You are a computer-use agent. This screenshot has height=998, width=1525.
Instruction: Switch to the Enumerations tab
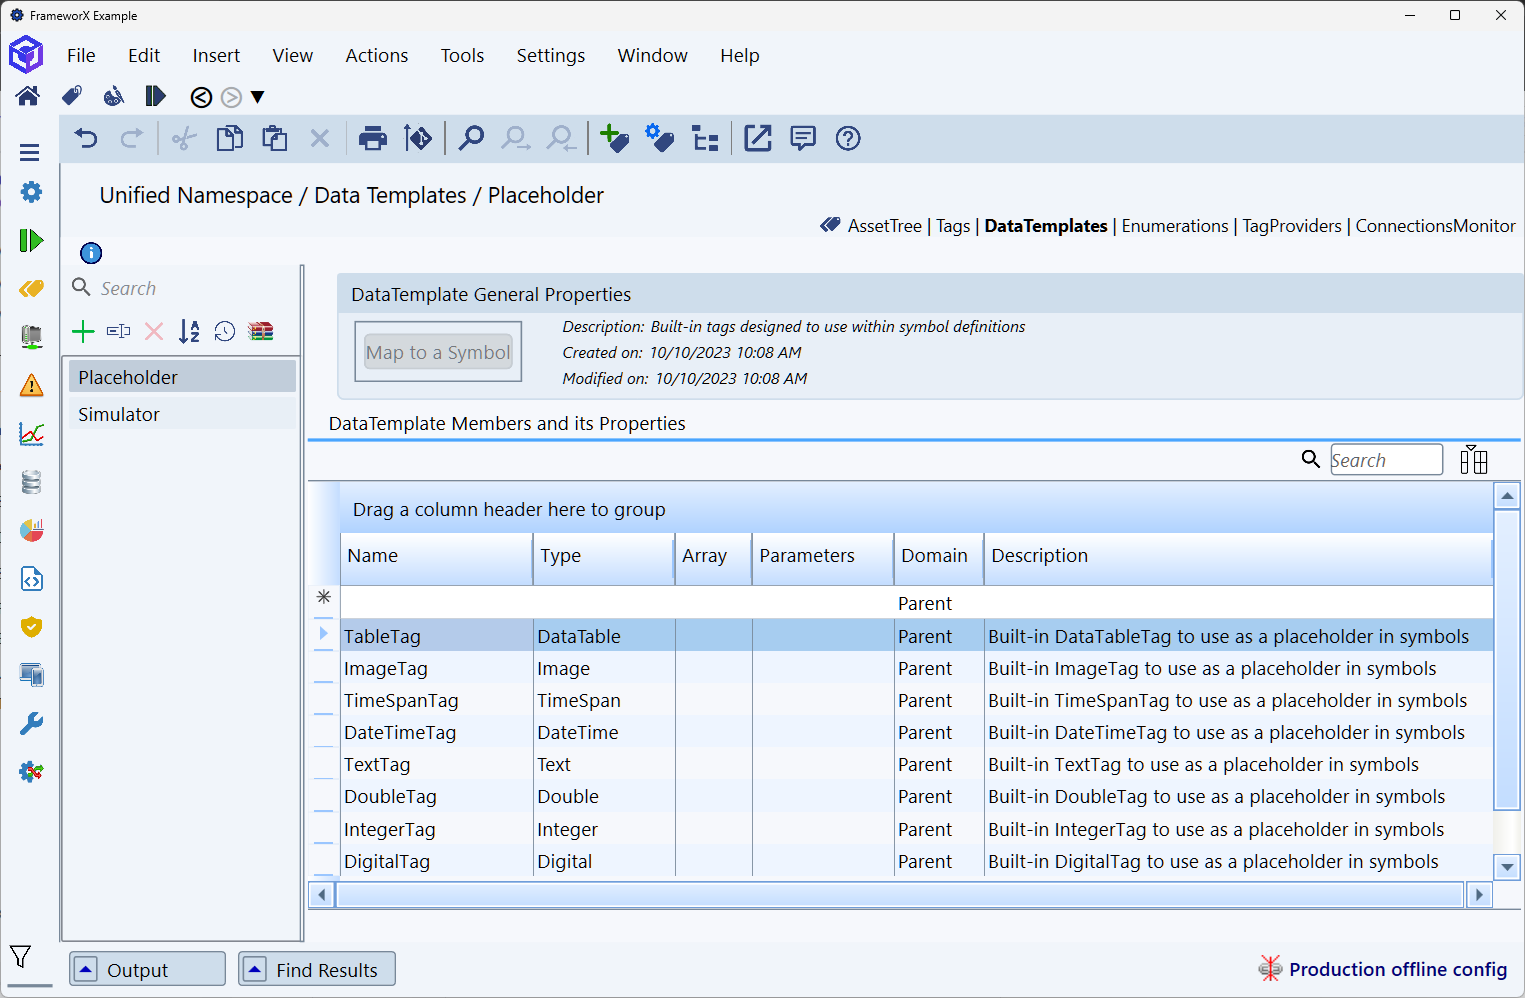[x=1174, y=226]
